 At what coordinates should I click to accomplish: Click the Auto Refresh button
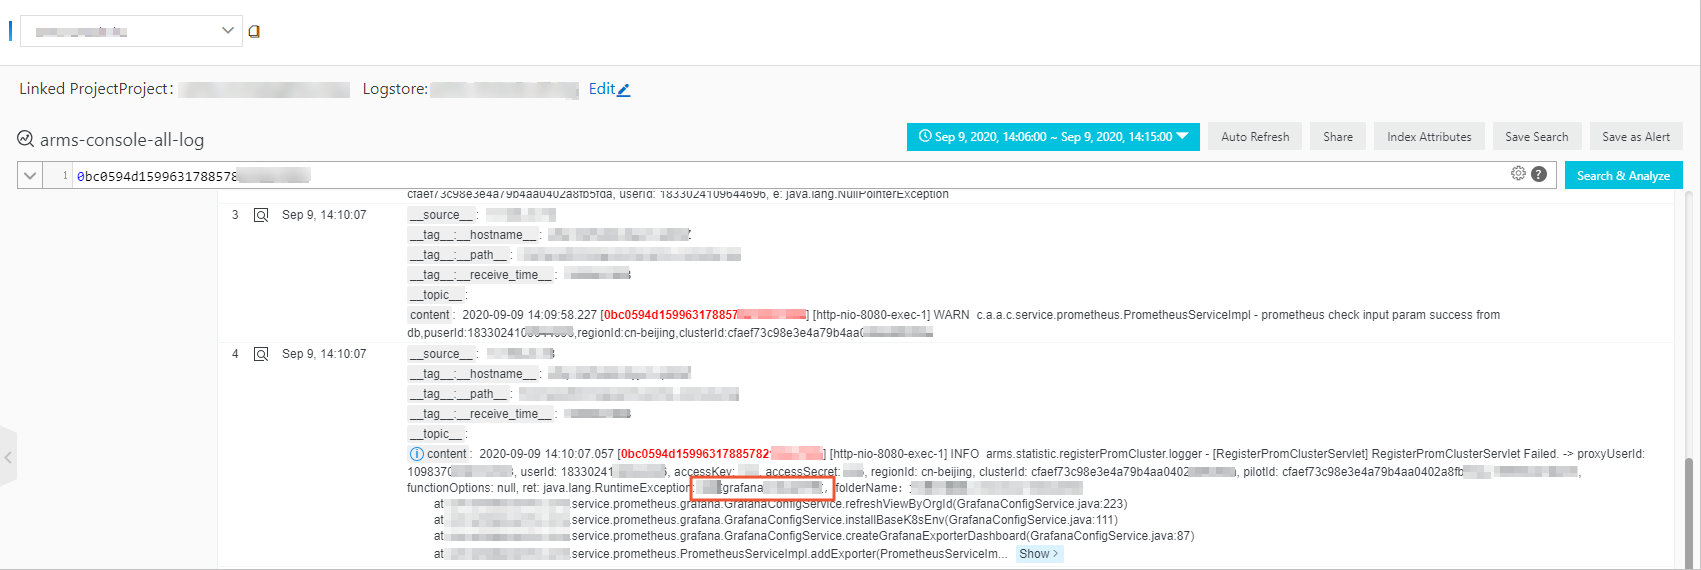point(1255,137)
